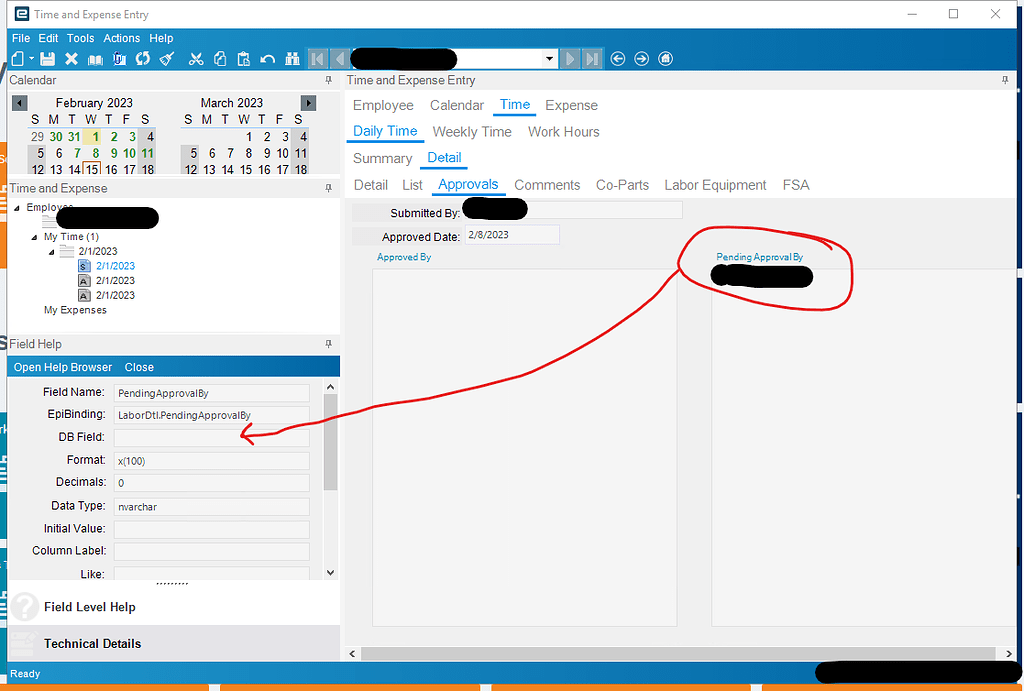Save the current time entry record
The image size is (1024, 691).
coord(48,58)
